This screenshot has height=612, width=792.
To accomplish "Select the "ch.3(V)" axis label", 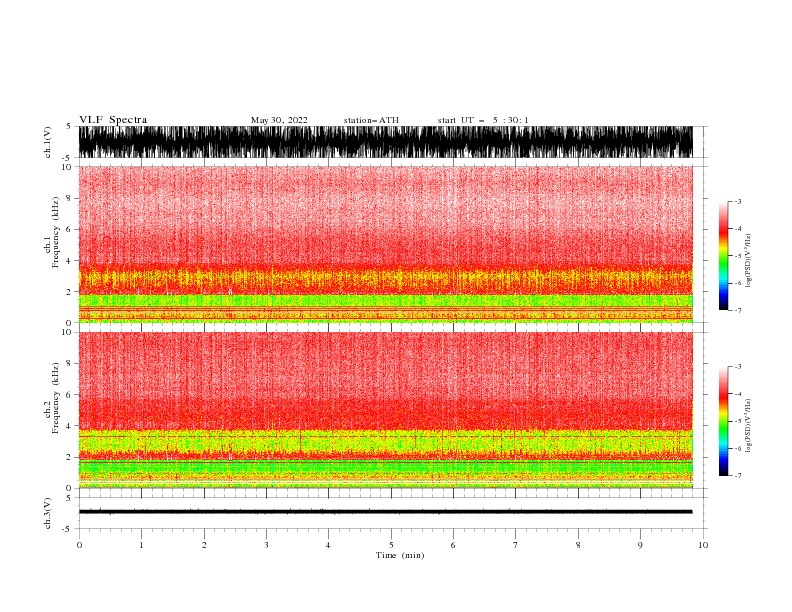I will click(x=48, y=513).
